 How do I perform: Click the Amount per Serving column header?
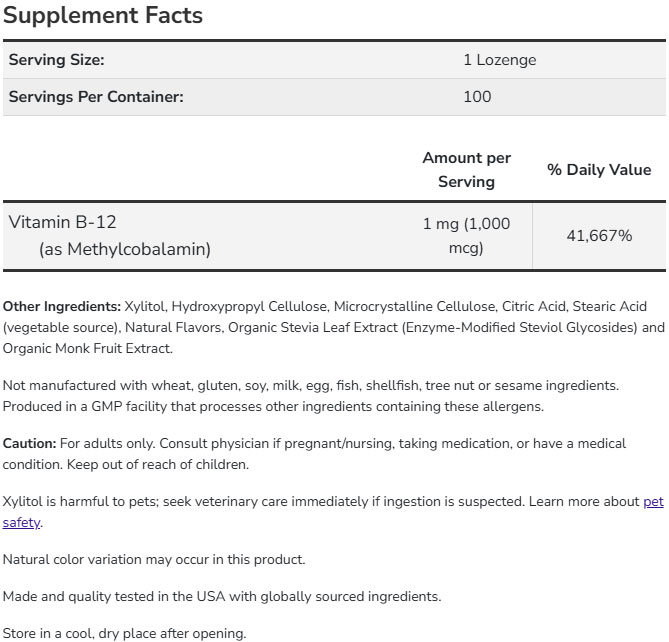[x=466, y=170]
